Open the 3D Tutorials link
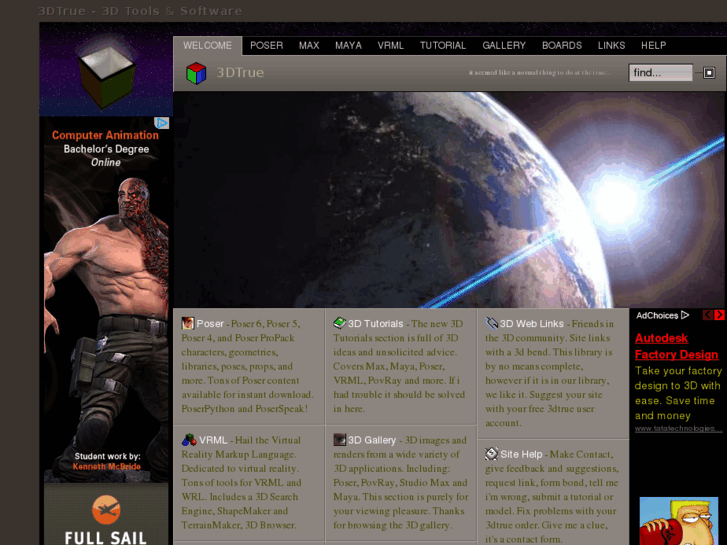727x545 pixels. (x=376, y=324)
